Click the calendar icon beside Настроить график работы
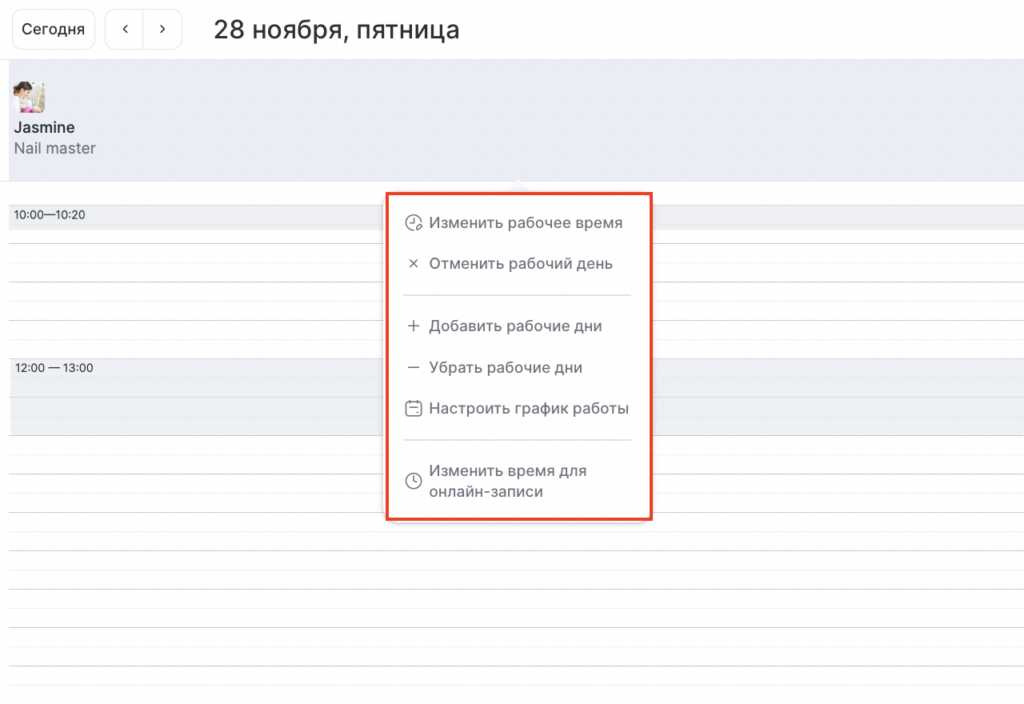 [413, 408]
